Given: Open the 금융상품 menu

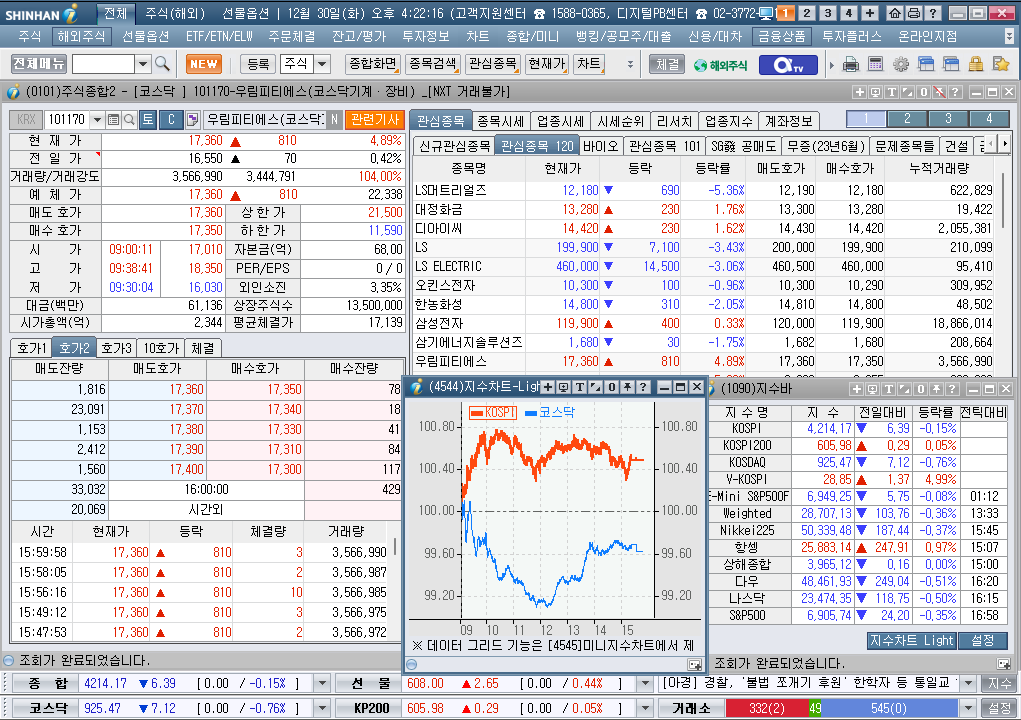Looking at the screenshot, I should (781, 36).
